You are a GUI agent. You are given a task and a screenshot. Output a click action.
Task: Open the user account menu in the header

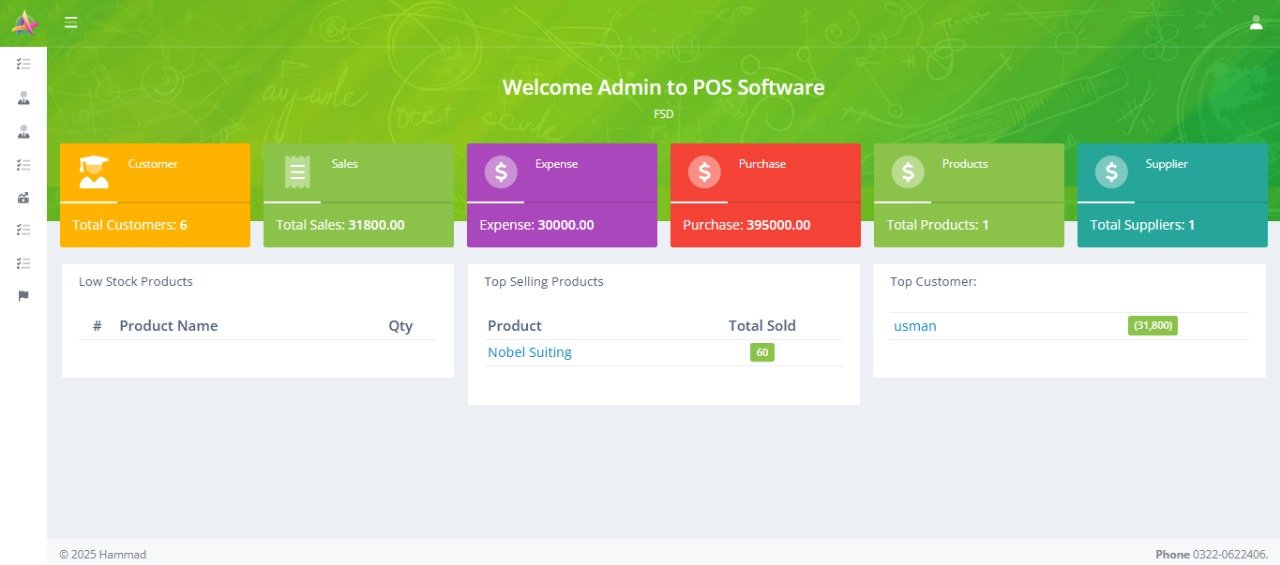pyautogui.click(x=1256, y=22)
